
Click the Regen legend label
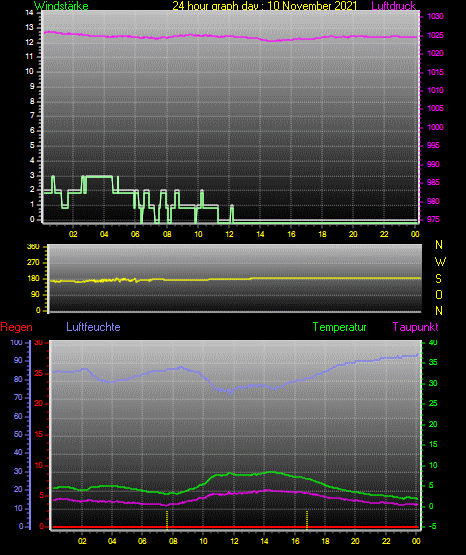pyautogui.click(x=17, y=327)
